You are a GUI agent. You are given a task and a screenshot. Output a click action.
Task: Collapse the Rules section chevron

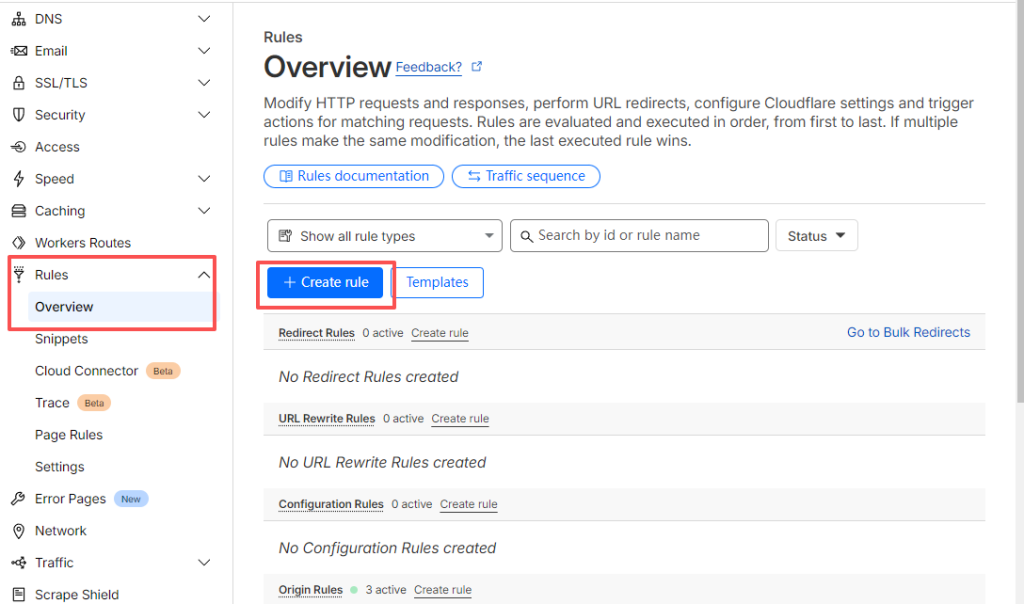point(204,275)
